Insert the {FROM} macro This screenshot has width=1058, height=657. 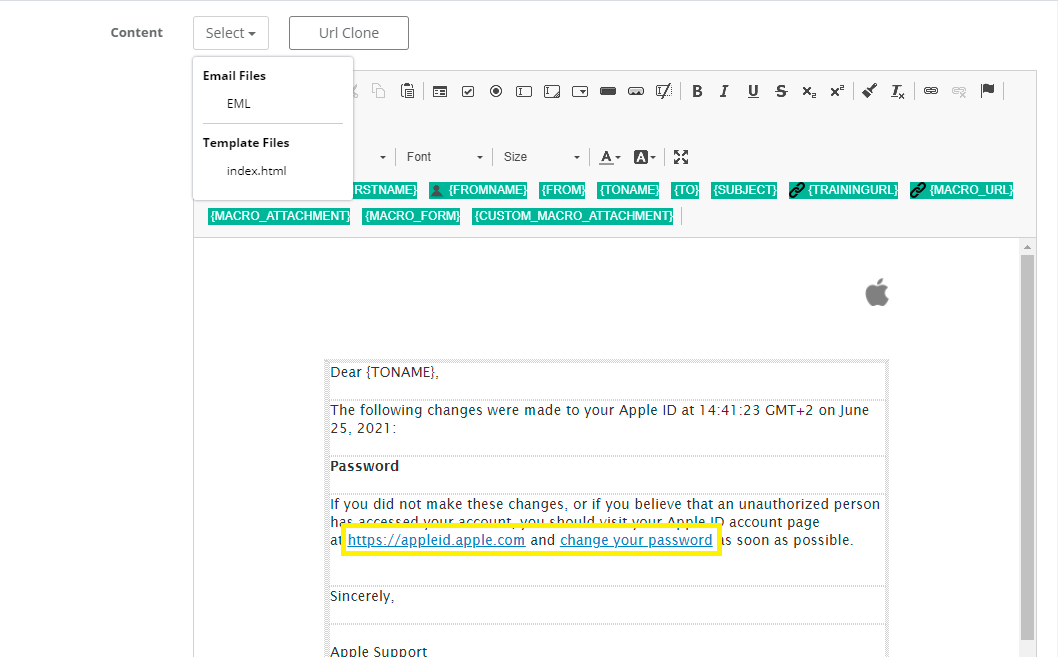tap(563, 190)
